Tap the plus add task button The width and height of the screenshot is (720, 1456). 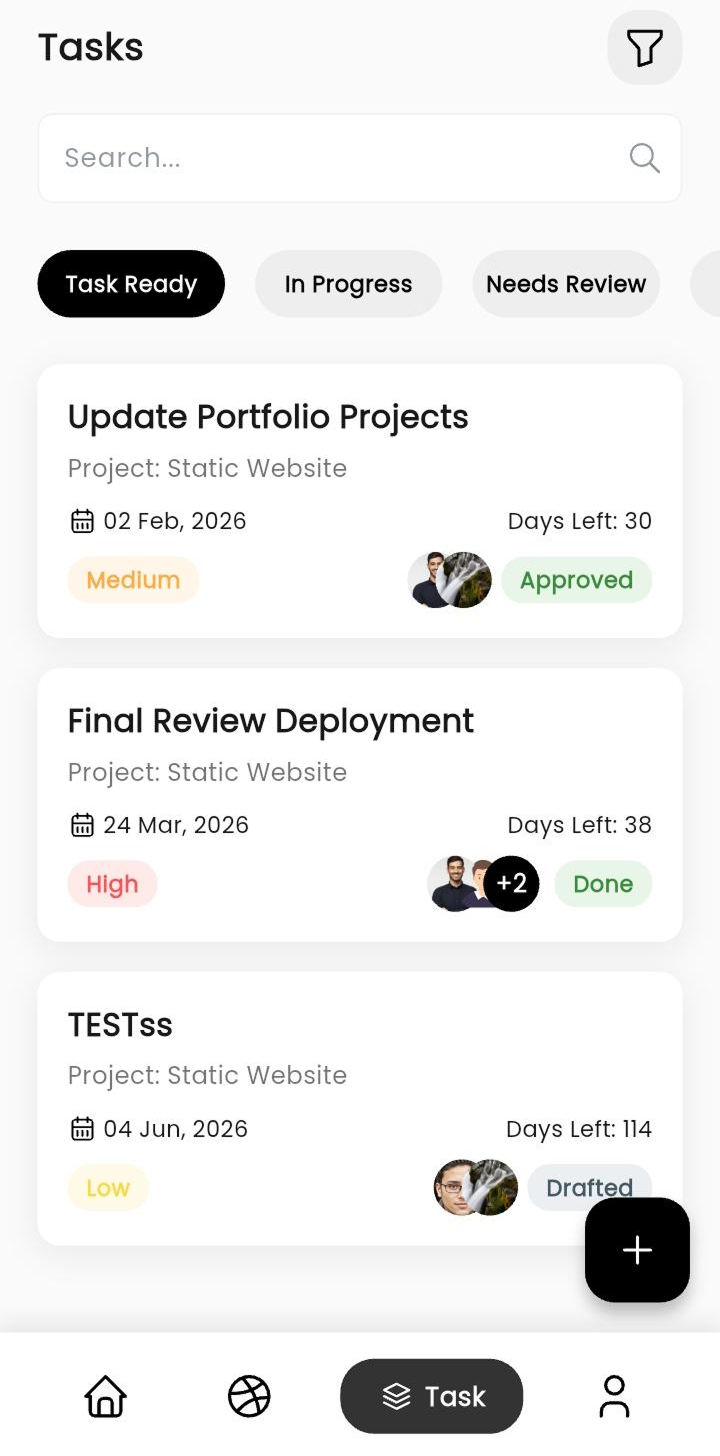pyautogui.click(x=637, y=1250)
